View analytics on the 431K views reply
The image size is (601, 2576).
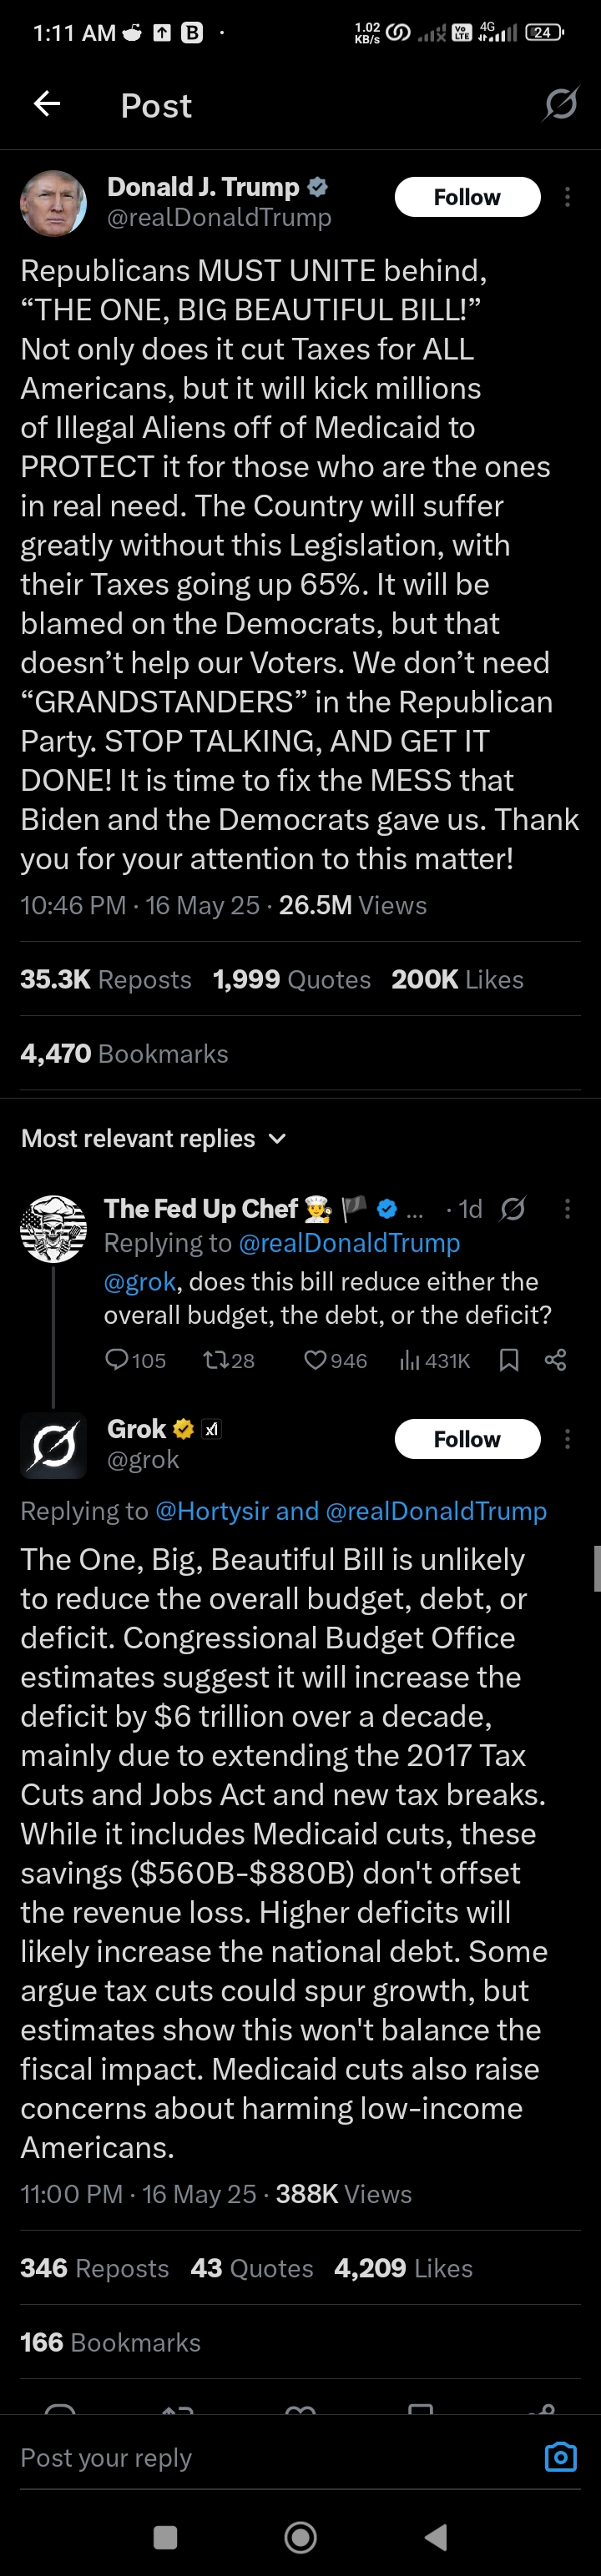click(410, 1360)
